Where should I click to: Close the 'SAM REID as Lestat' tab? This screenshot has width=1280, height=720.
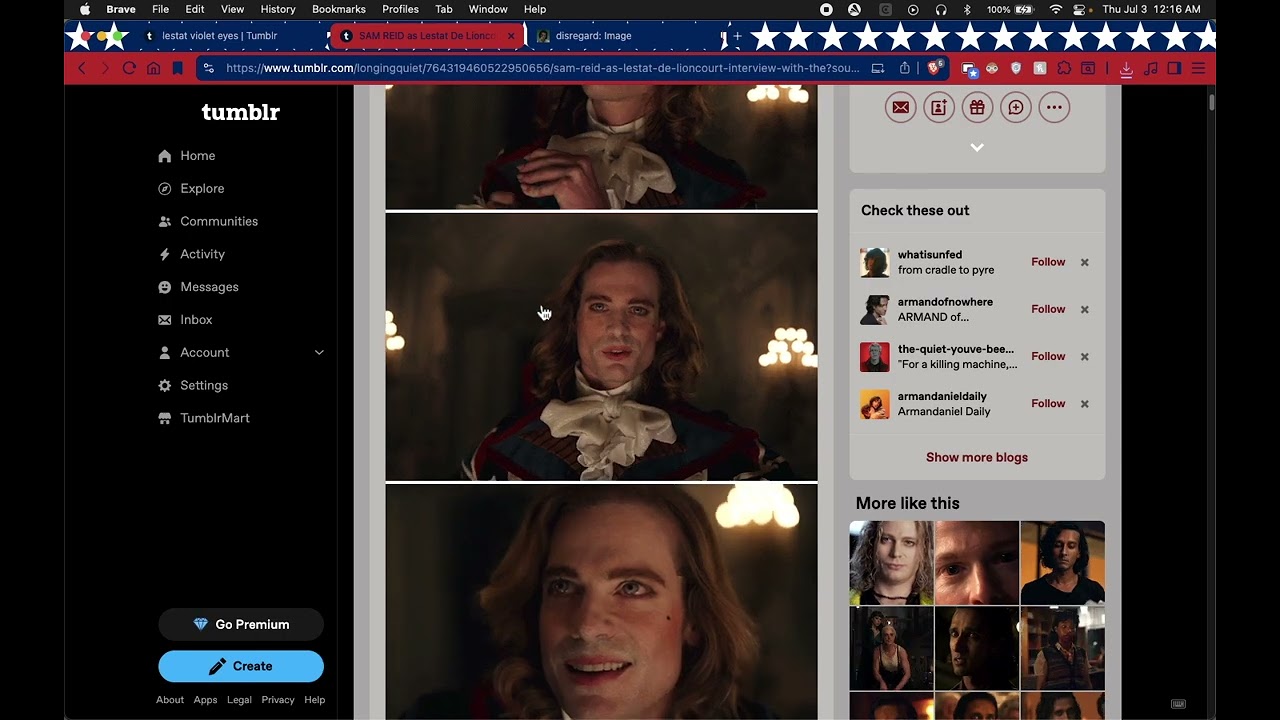coord(511,36)
